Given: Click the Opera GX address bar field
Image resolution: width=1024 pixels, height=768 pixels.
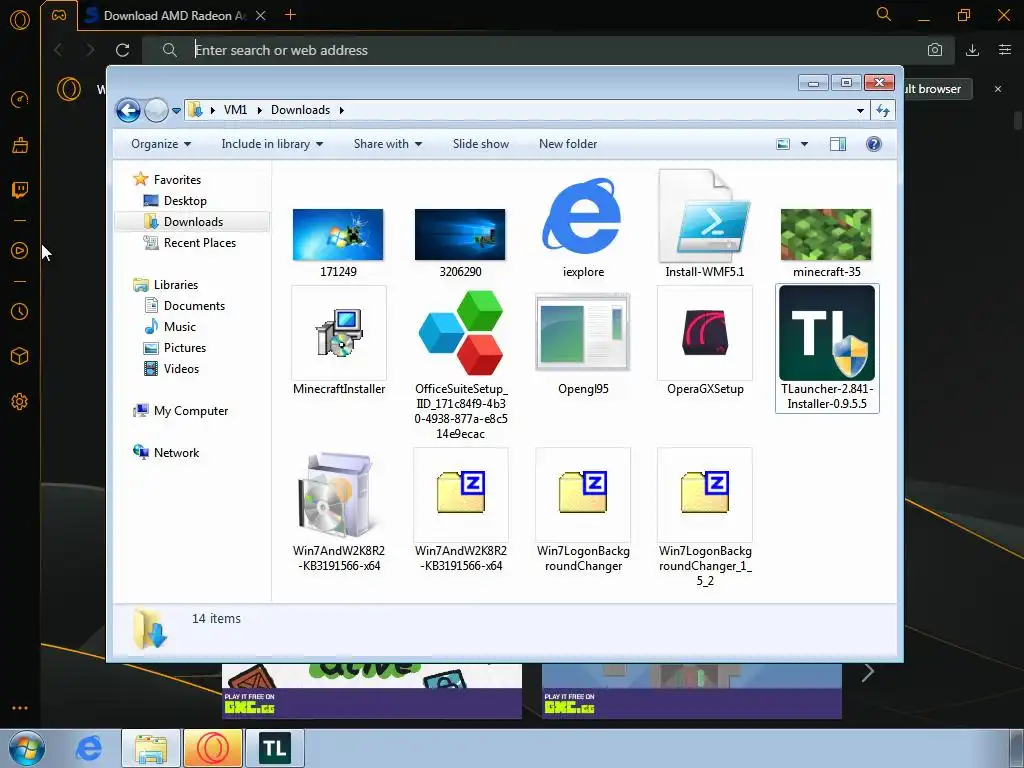Looking at the screenshot, I should 549,50.
